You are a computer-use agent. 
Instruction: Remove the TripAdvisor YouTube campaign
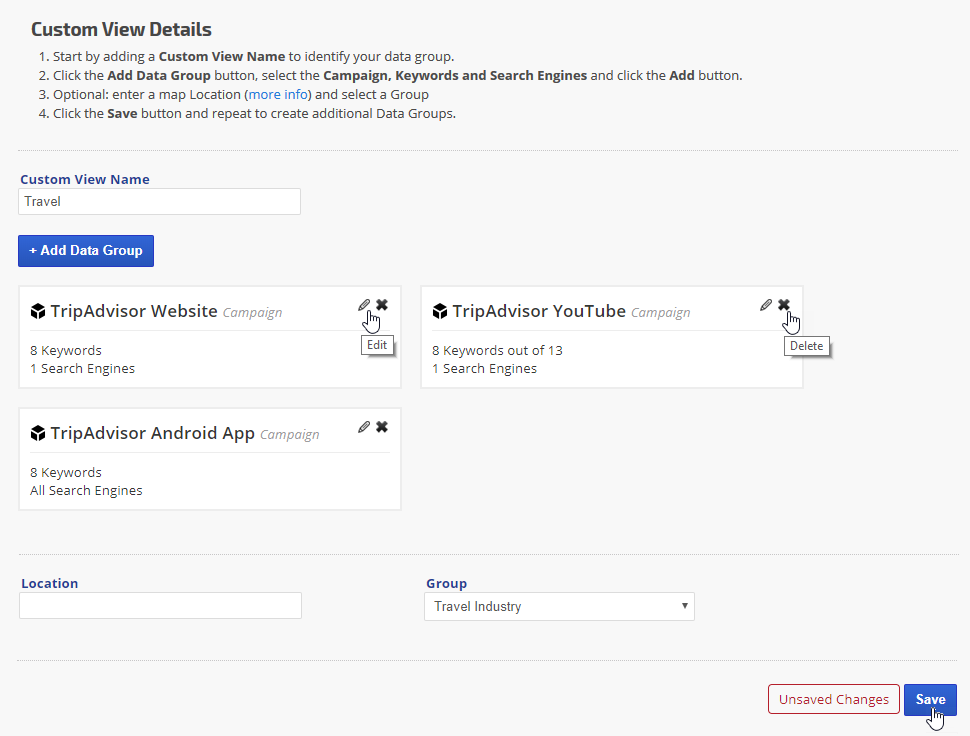(784, 305)
